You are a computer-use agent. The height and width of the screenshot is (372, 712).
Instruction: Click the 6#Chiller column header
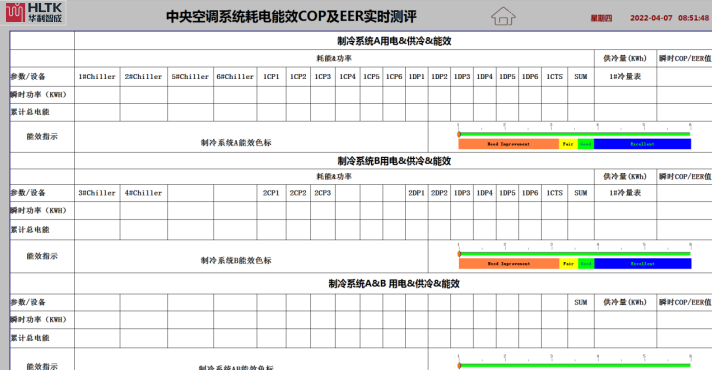click(x=235, y=77)
